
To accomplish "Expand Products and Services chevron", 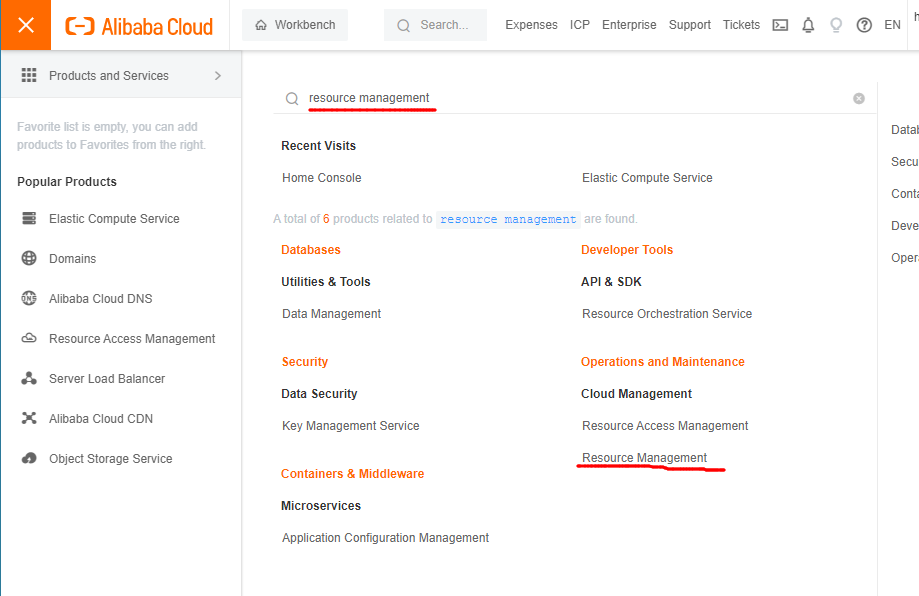I will pyautogui.click(x=218, y=76).
